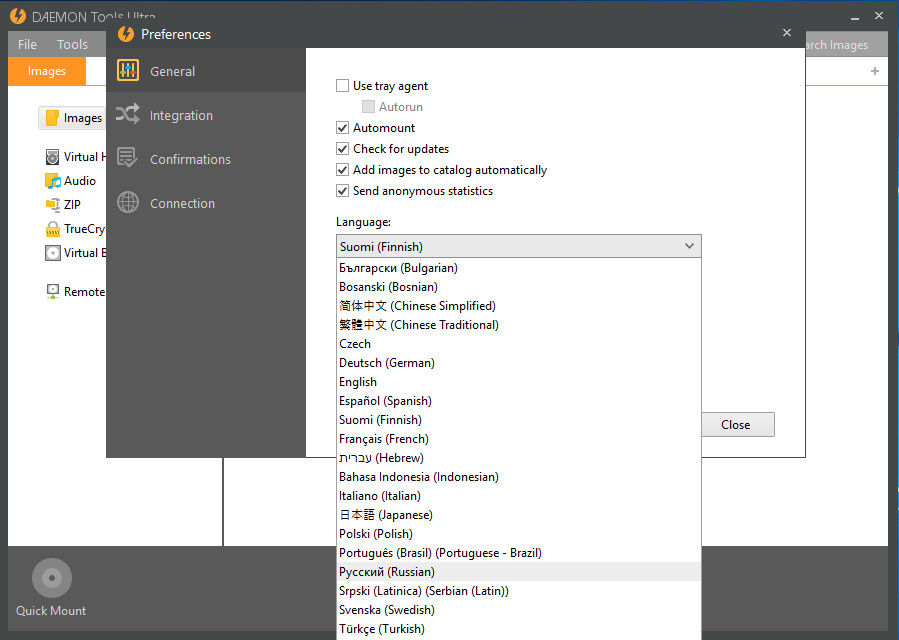Click the greyed-out Autorun checkbox
Screen dimensions: 899x640
(368, 107)
